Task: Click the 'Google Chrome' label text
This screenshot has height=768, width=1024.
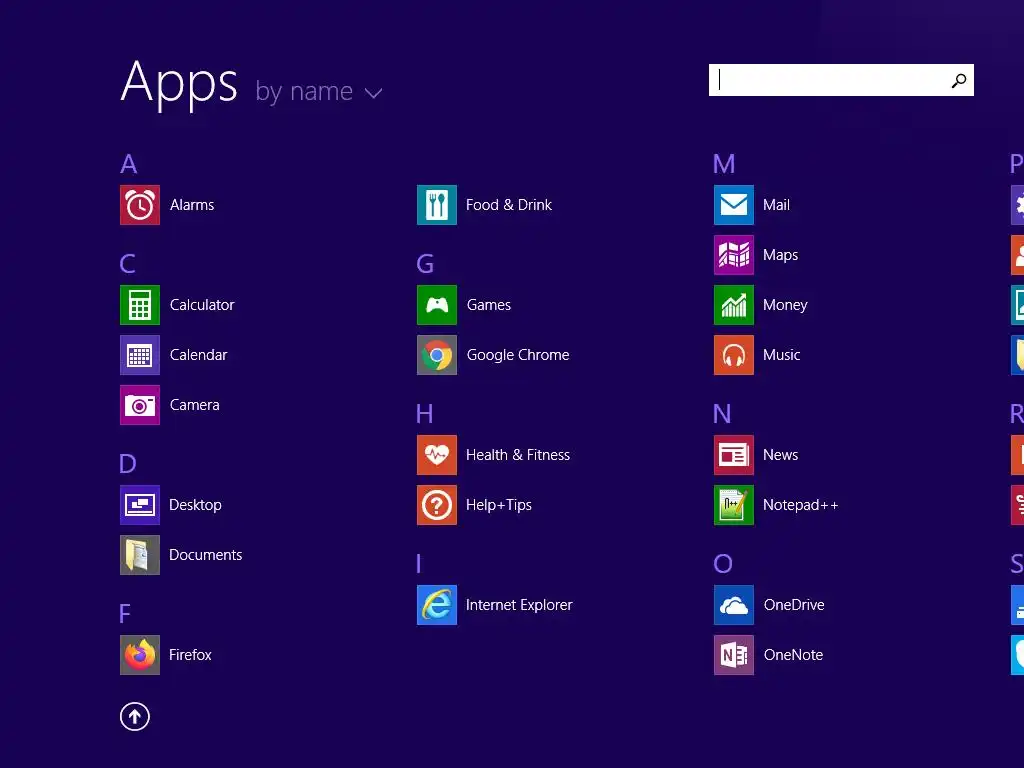Action: tap(518, 355)
